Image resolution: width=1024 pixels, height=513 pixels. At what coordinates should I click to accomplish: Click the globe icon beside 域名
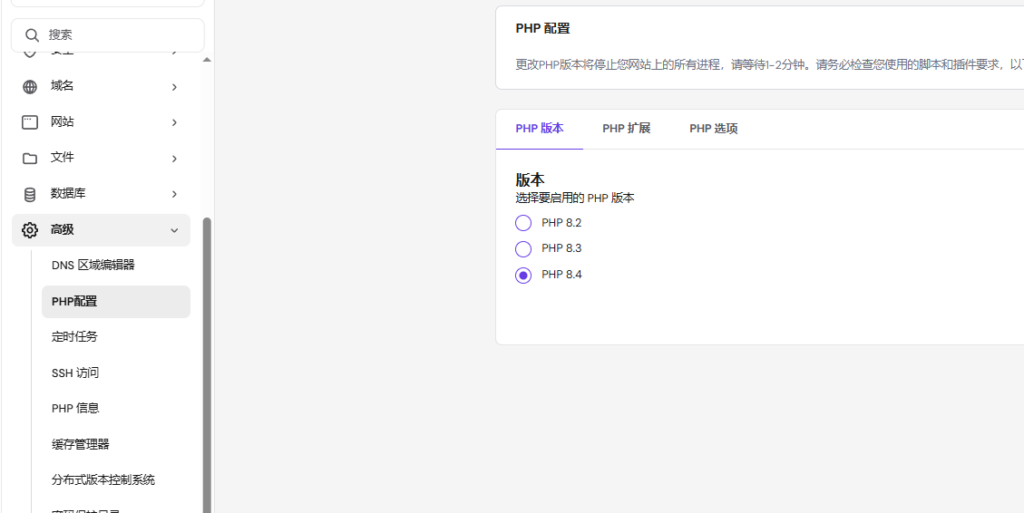pyautogui.click(x=30, y=86)
